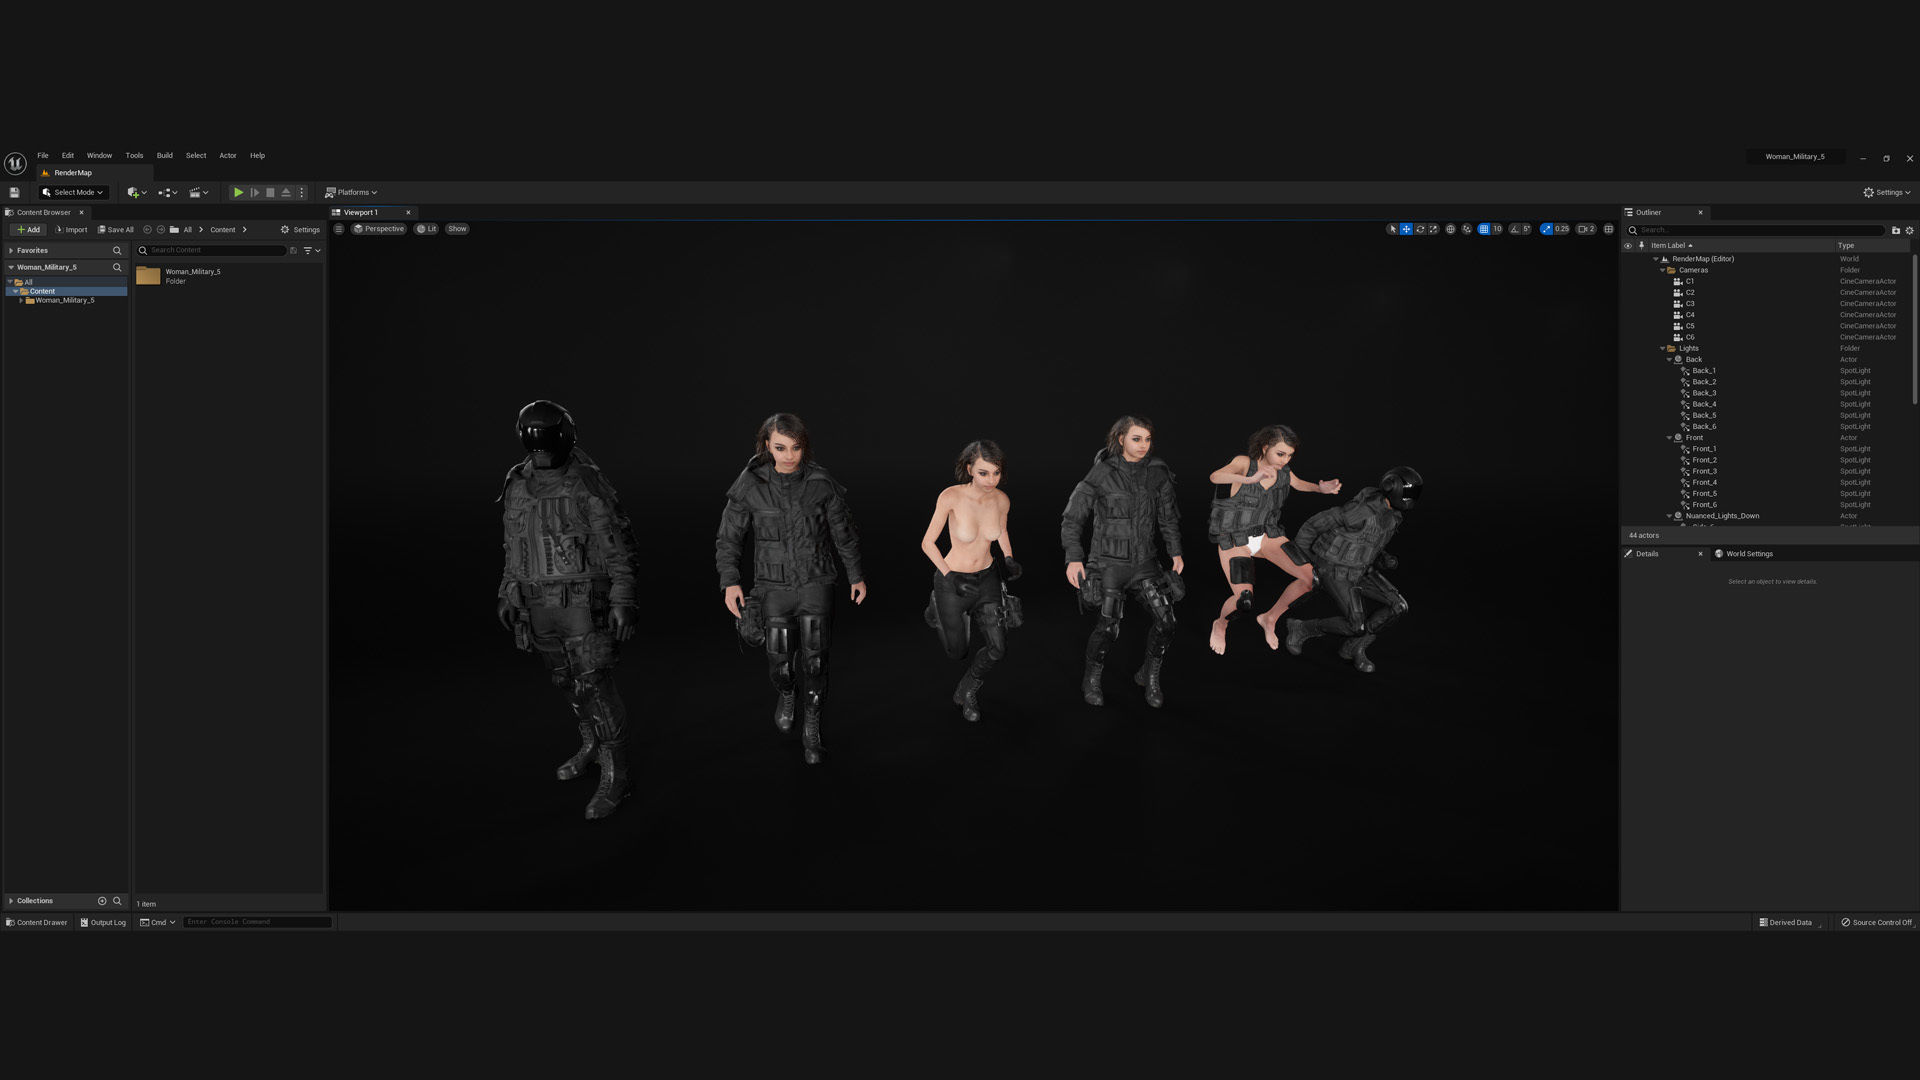
Task: Open the Lit view mode menu
Action: (427, 228)
